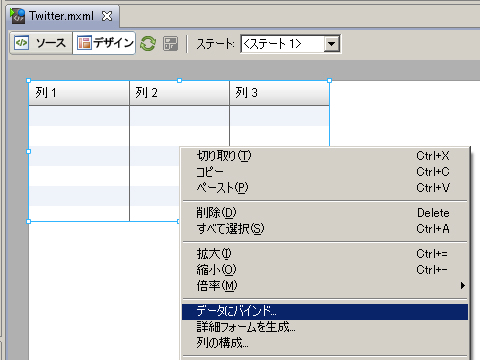Click the 列 1 column header

79,93
